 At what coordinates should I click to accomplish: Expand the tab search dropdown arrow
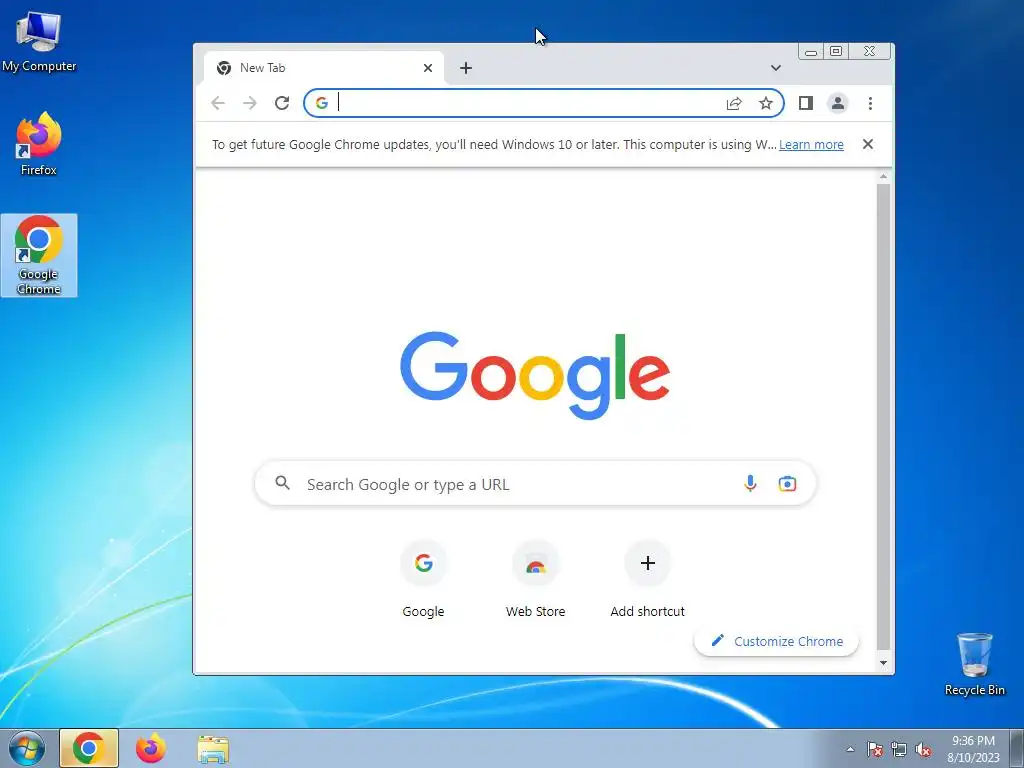775,68
